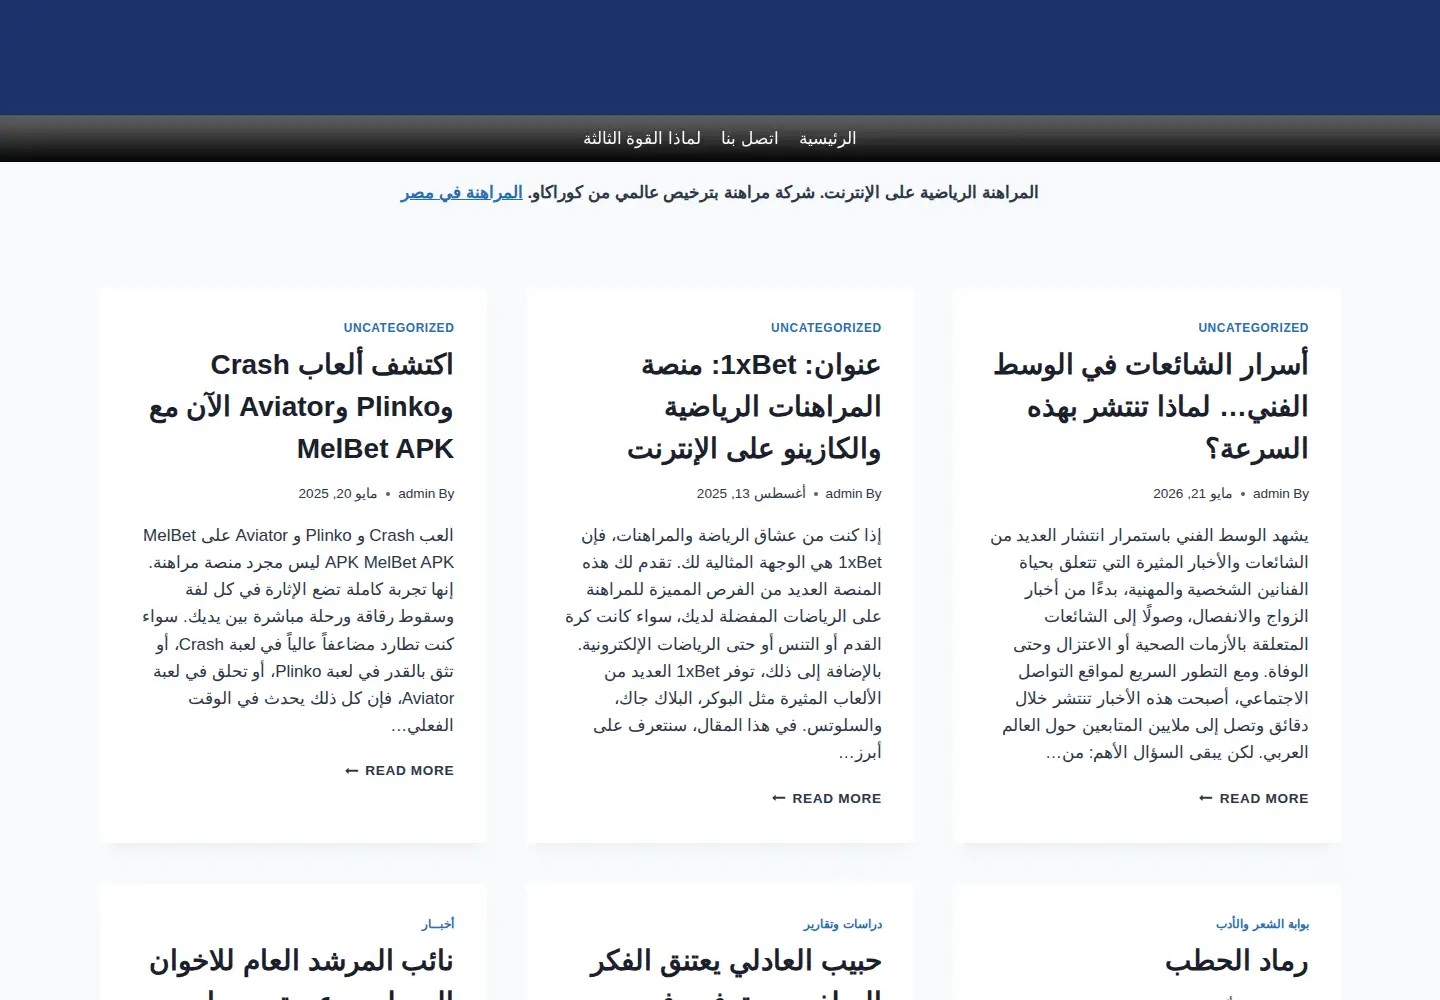Open the اتصل بنا menu item

click(750, 138)
